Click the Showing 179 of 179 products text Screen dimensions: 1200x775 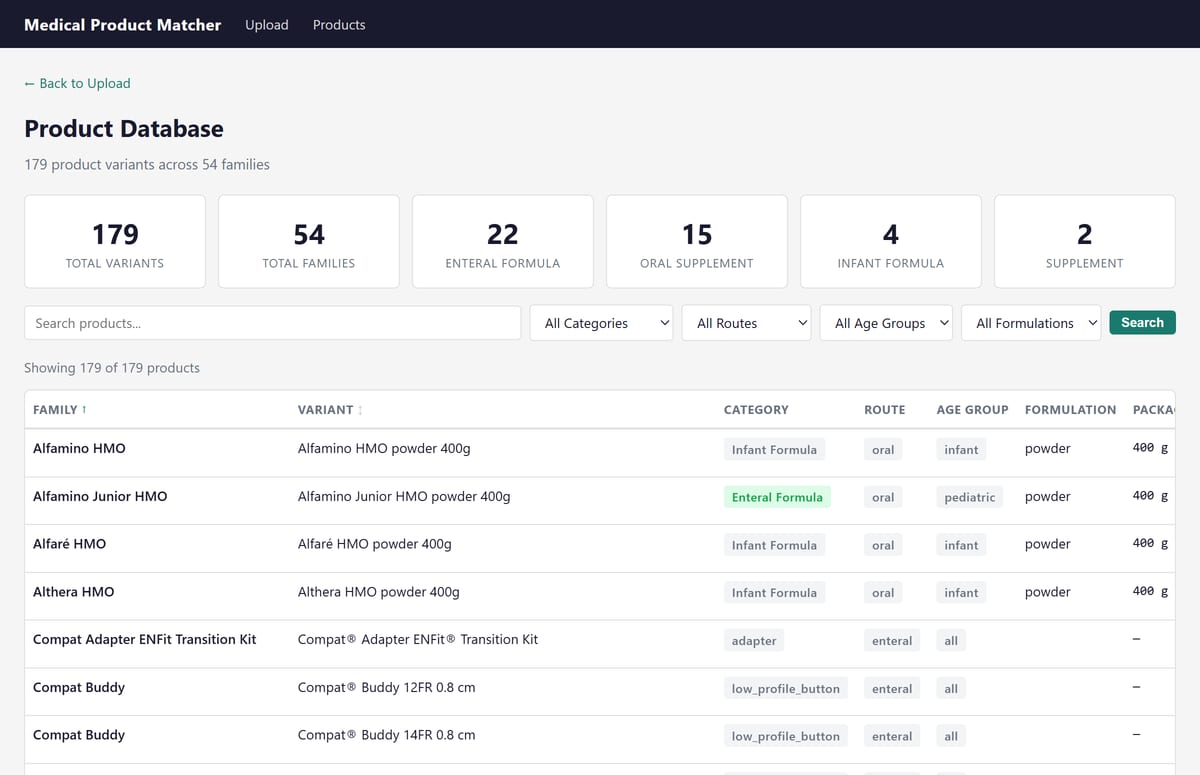[x=112, y=368]
